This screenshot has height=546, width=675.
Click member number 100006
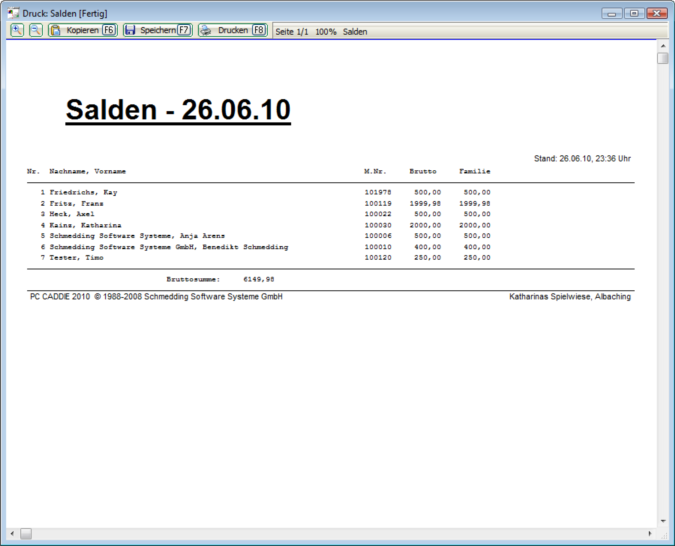pos(378,236)
